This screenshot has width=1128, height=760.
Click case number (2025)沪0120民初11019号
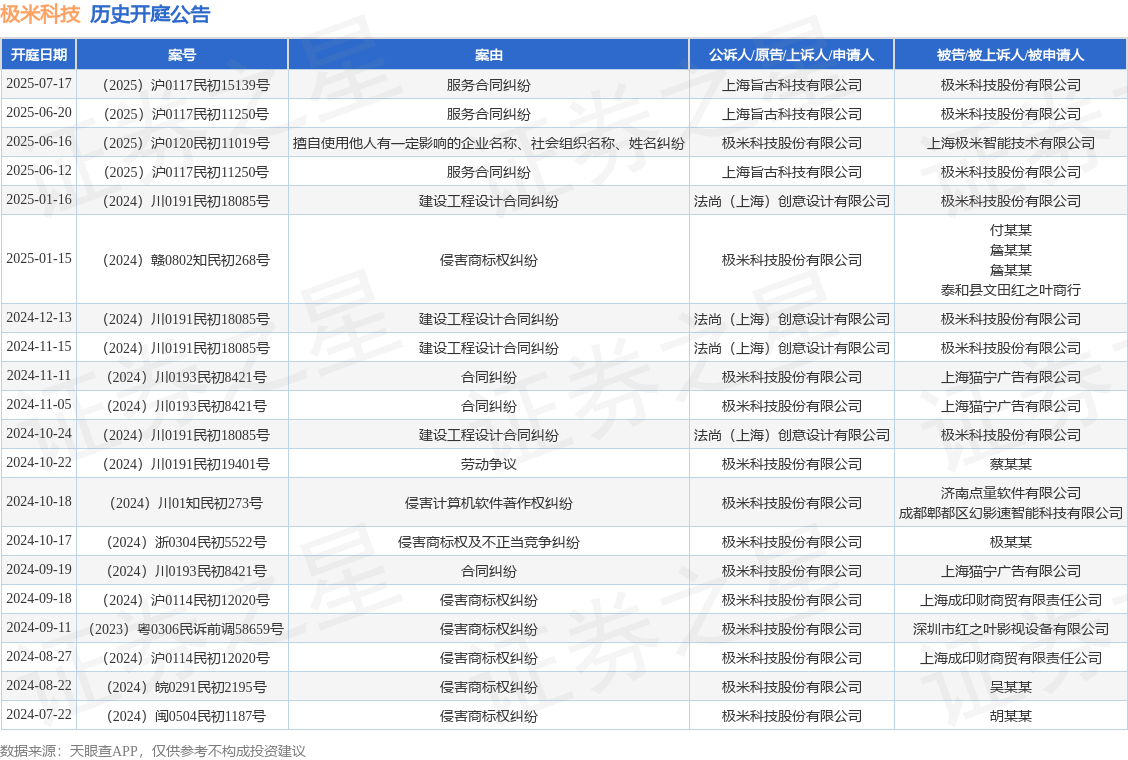click(182, 142)
